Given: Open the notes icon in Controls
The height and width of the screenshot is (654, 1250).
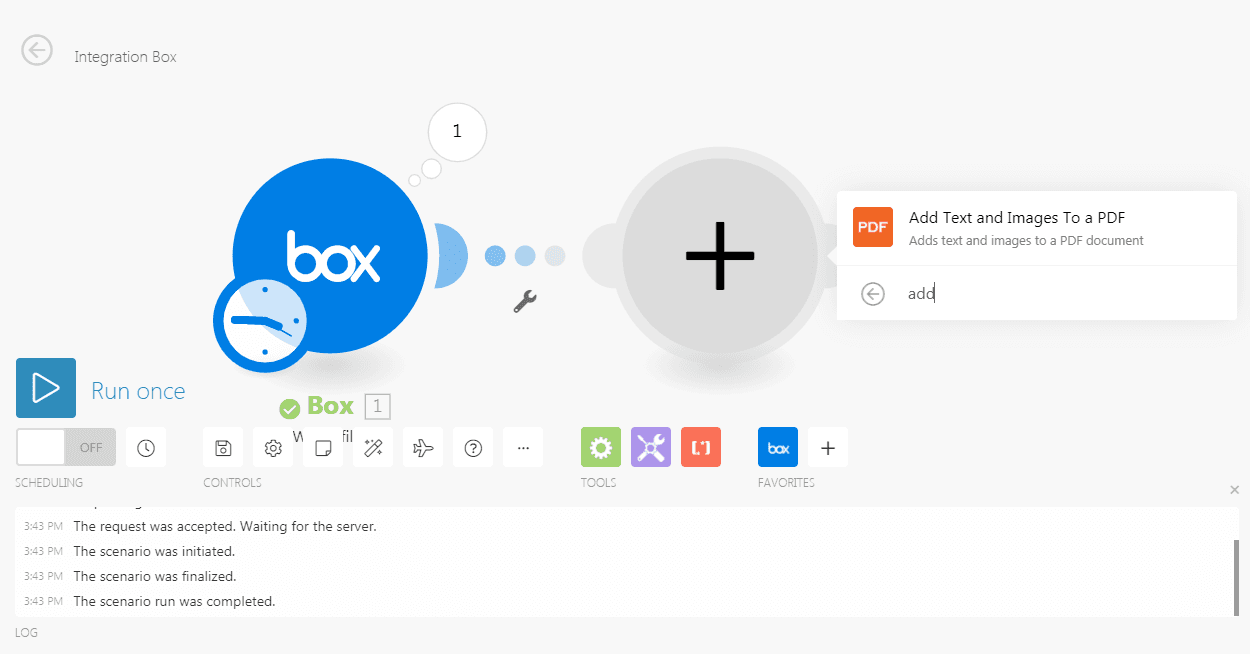Looking at the screenshot, I should point(323,448).
